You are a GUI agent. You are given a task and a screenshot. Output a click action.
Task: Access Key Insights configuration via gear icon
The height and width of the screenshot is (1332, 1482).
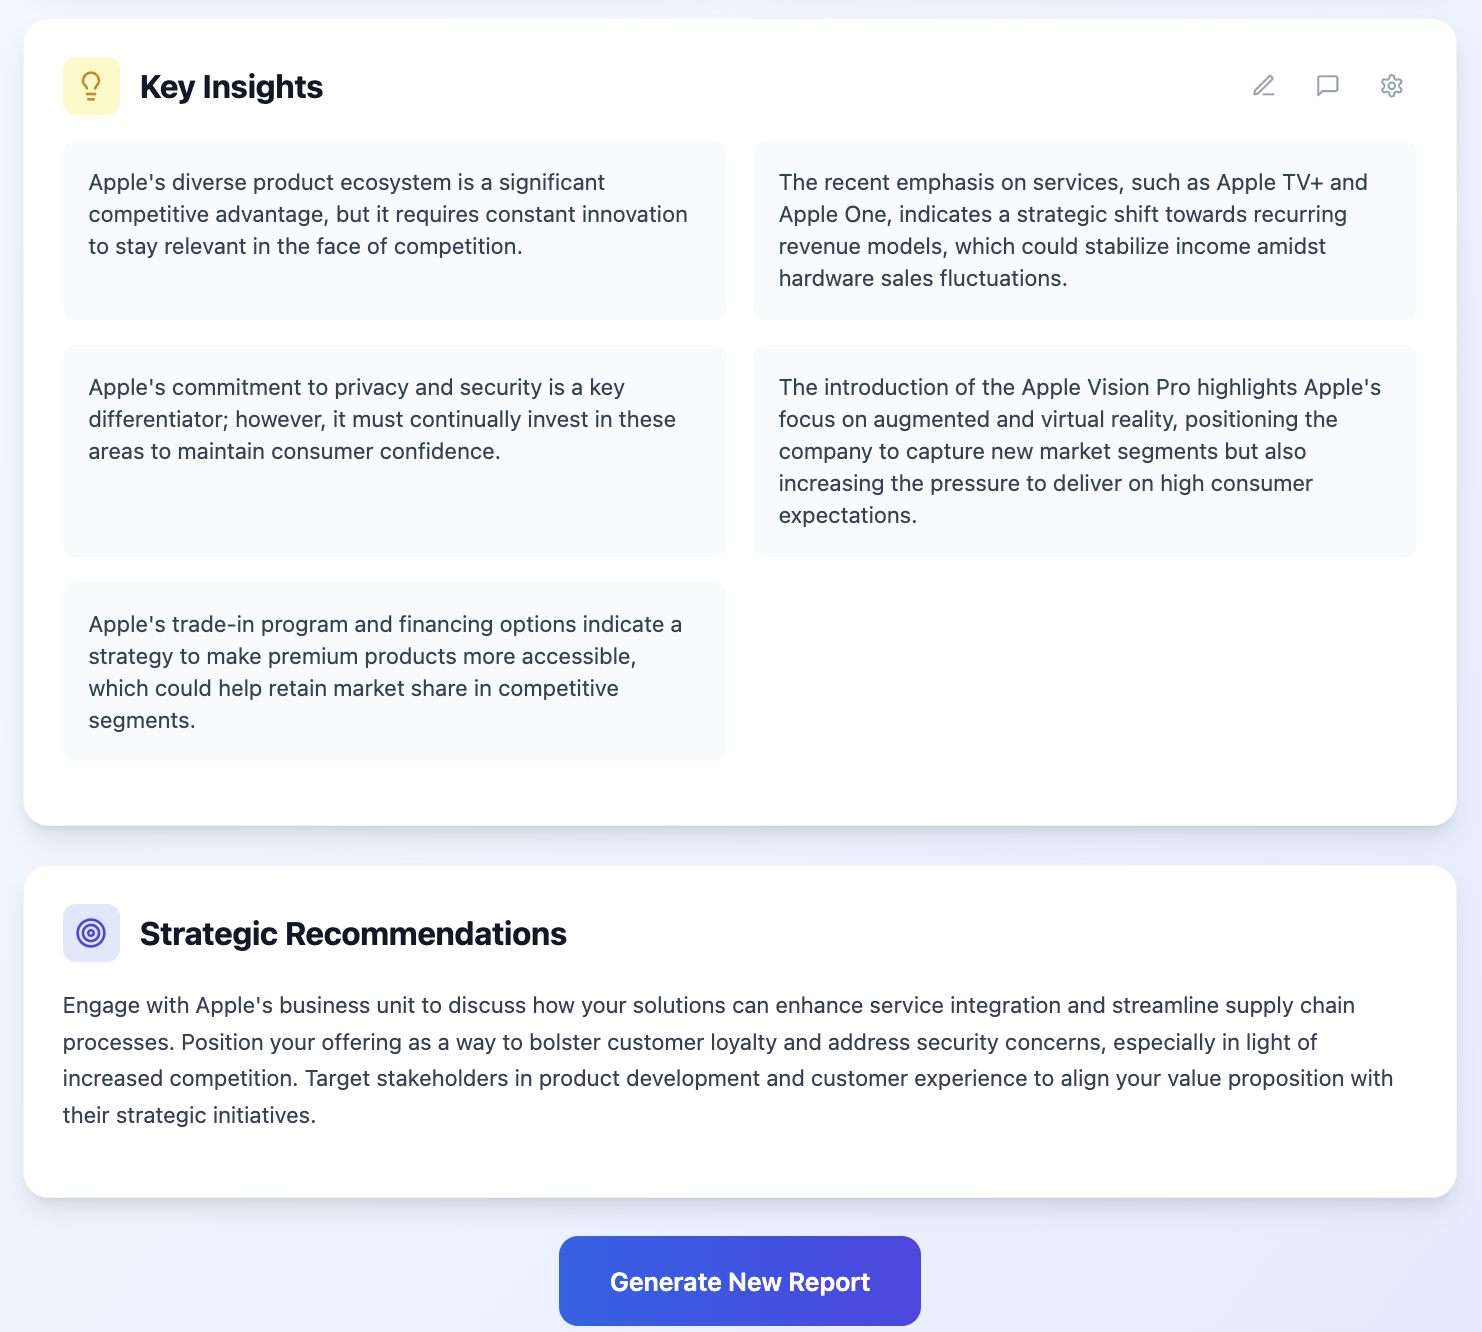1391,86
